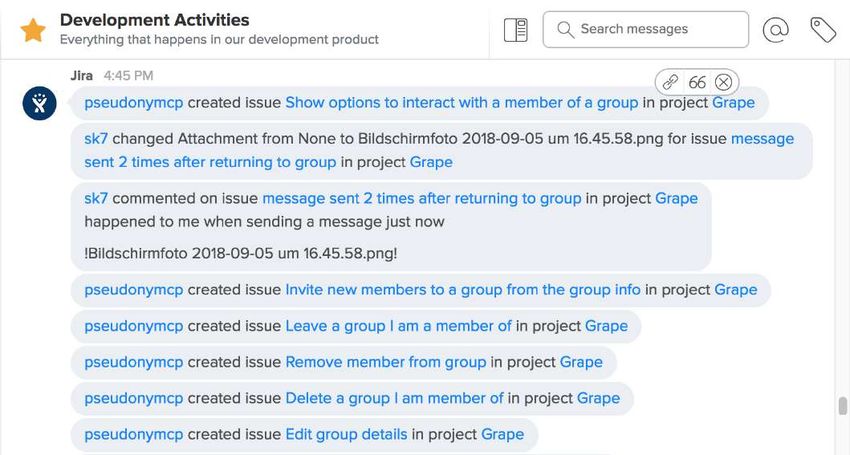The width and height of the screenshot is (850, 455).
Task: Focus the Search messages field
Action: click(646, 29)
